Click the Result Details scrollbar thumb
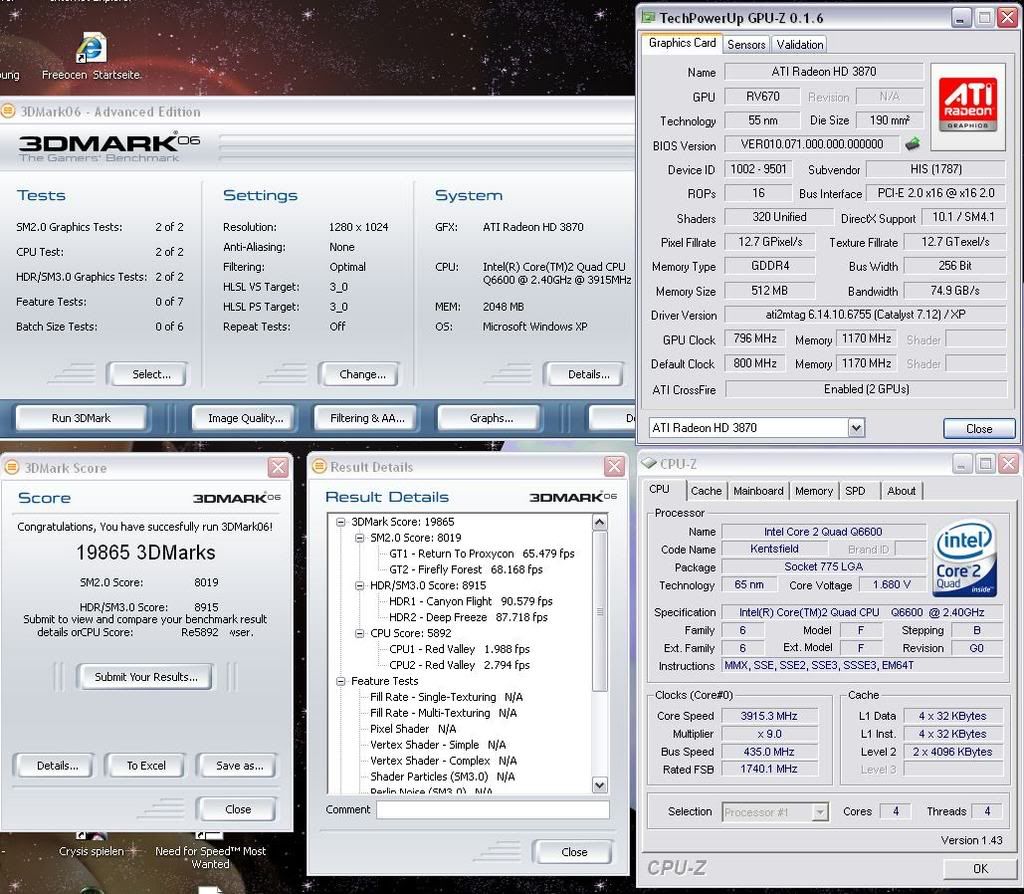Viewport: 1024px width, 894px height. [600, 611]
